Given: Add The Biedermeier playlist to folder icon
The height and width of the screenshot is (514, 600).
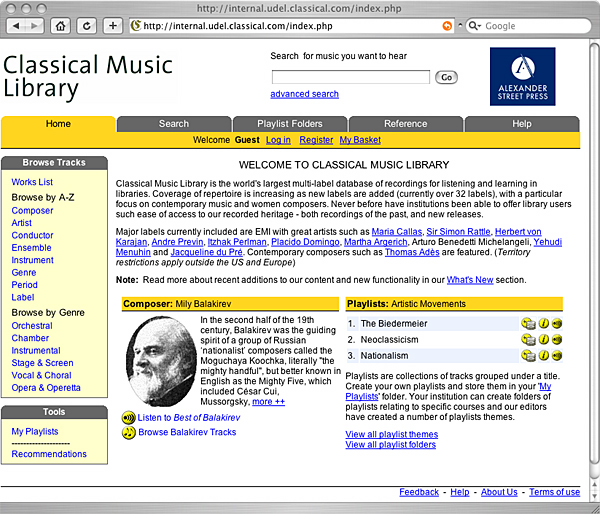Looking at the screenshot, I should 528,323.
